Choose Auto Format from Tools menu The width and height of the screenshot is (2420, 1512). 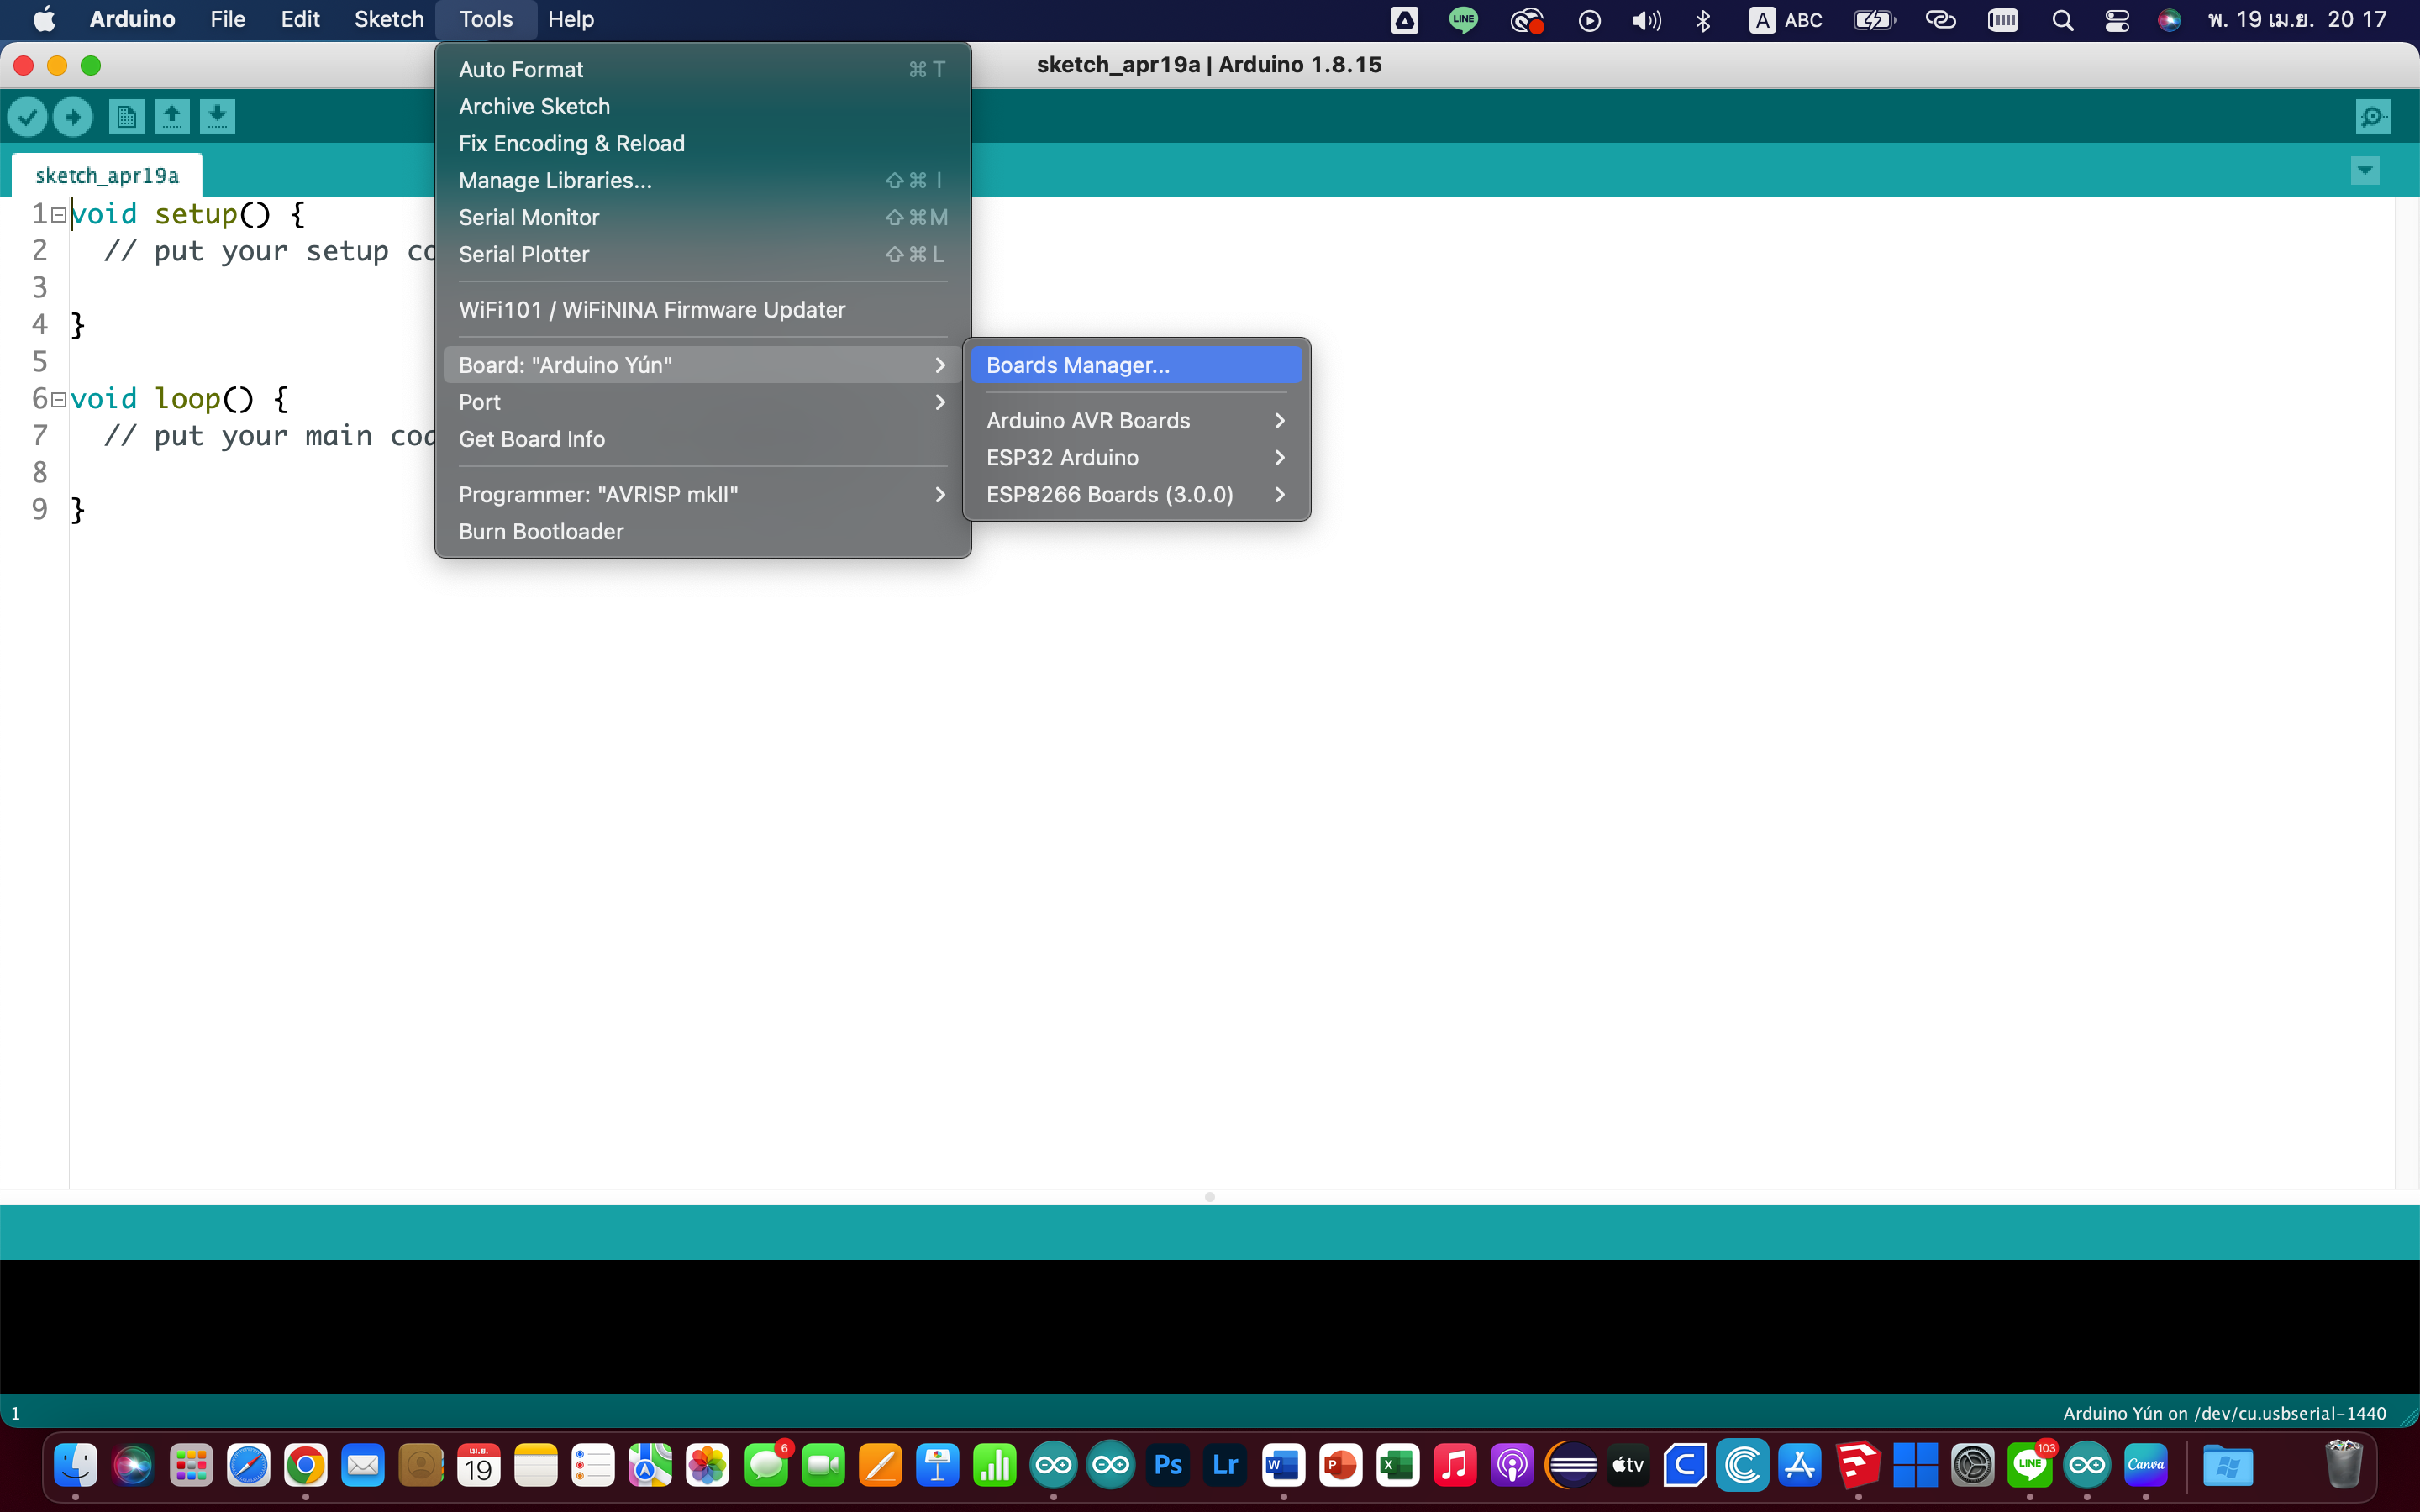pos(702,69)
